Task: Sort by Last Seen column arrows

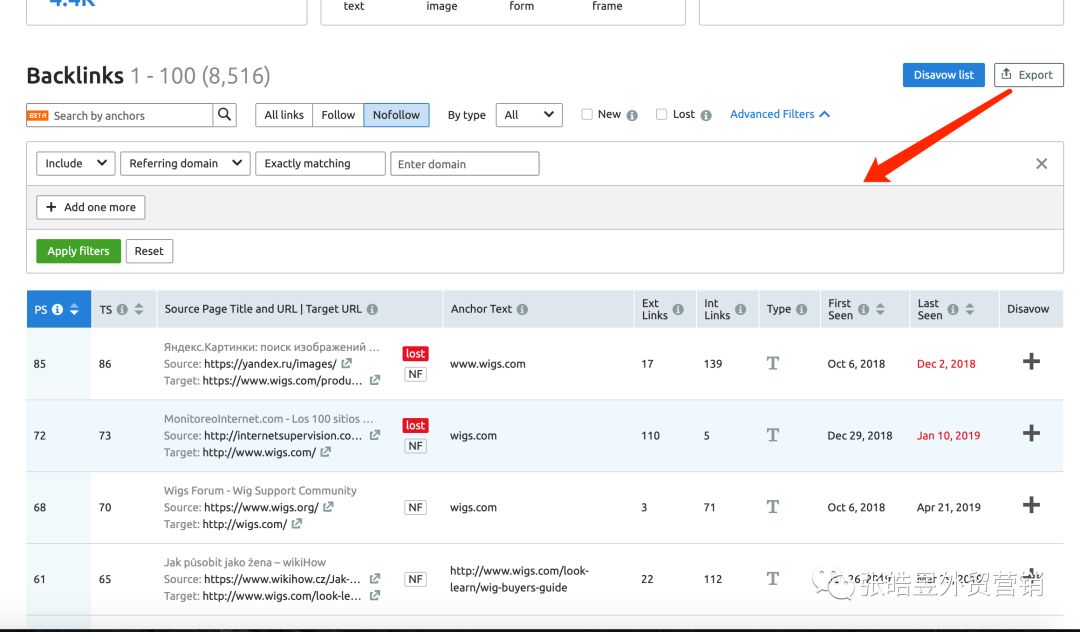Action: 969,310
